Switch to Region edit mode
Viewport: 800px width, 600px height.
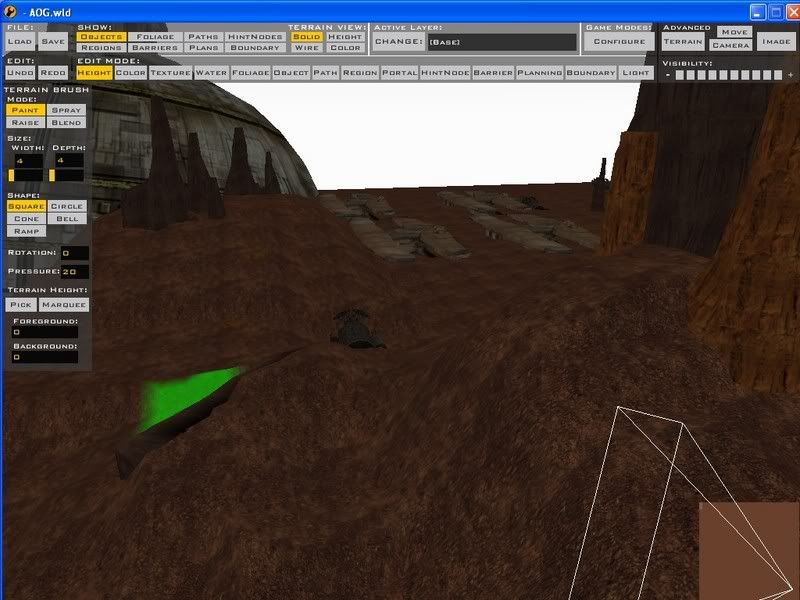point(360,73)
